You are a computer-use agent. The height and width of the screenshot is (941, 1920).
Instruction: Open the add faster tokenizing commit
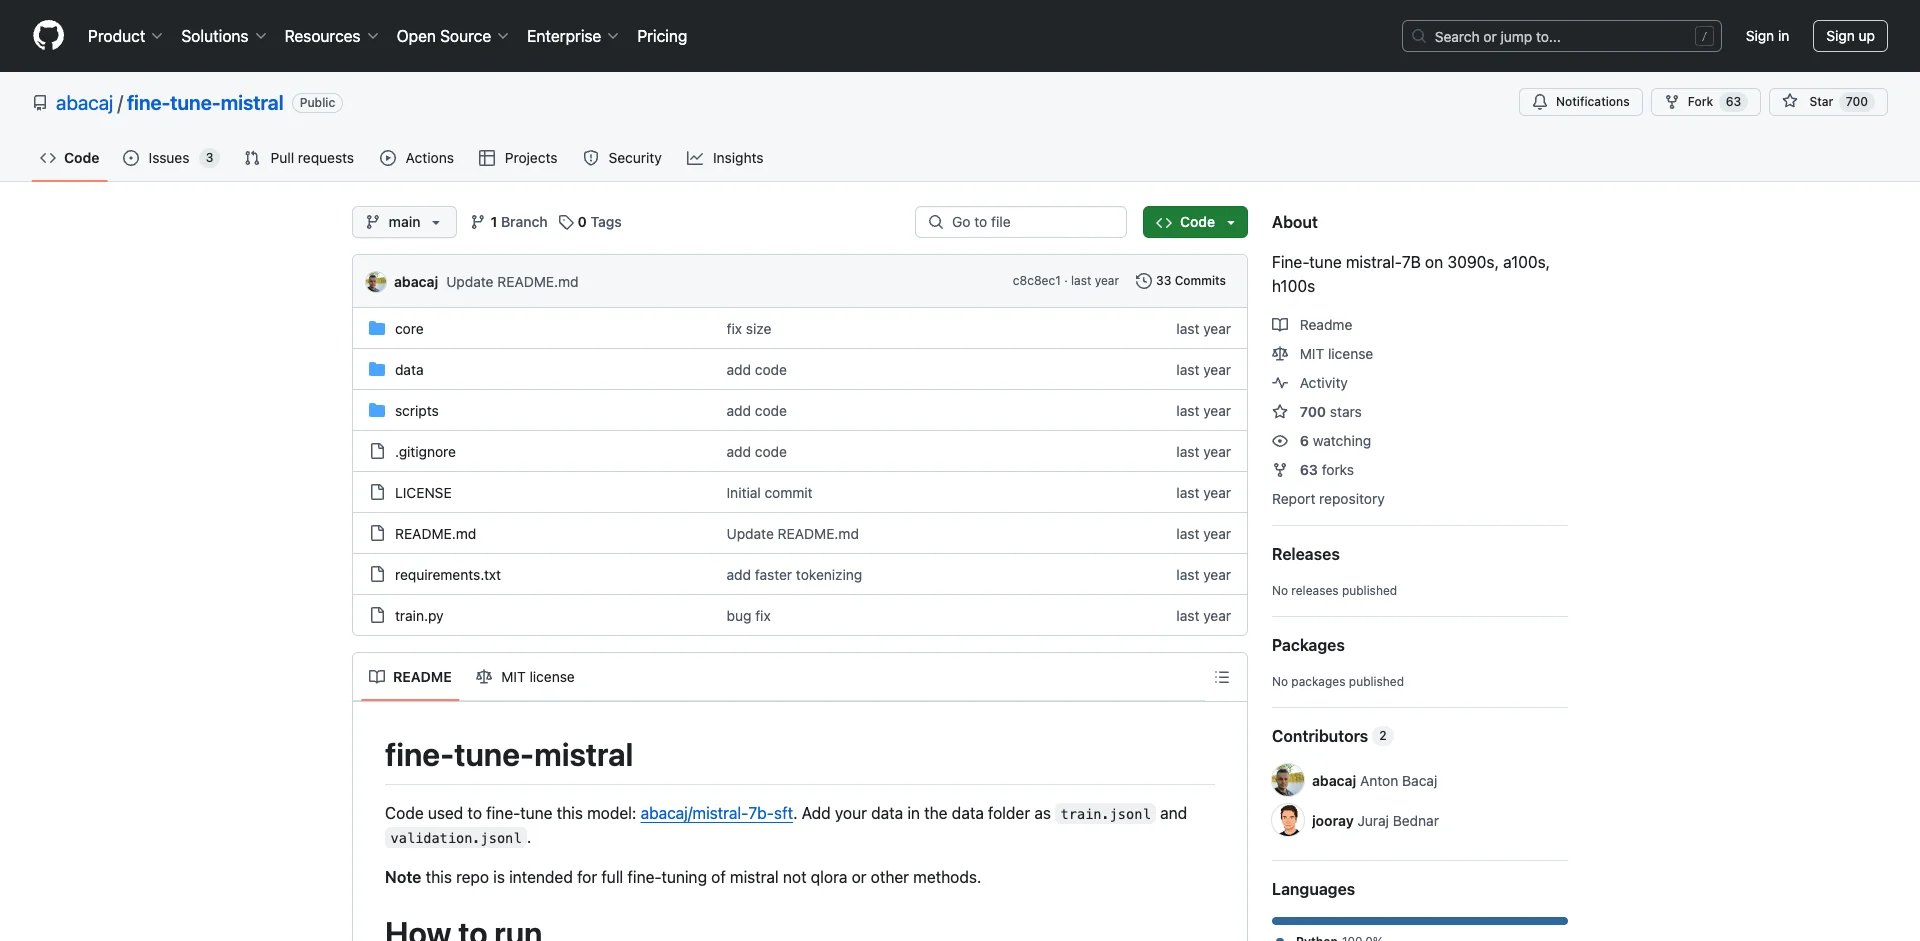pyautogui.click(x=794, y=575)
